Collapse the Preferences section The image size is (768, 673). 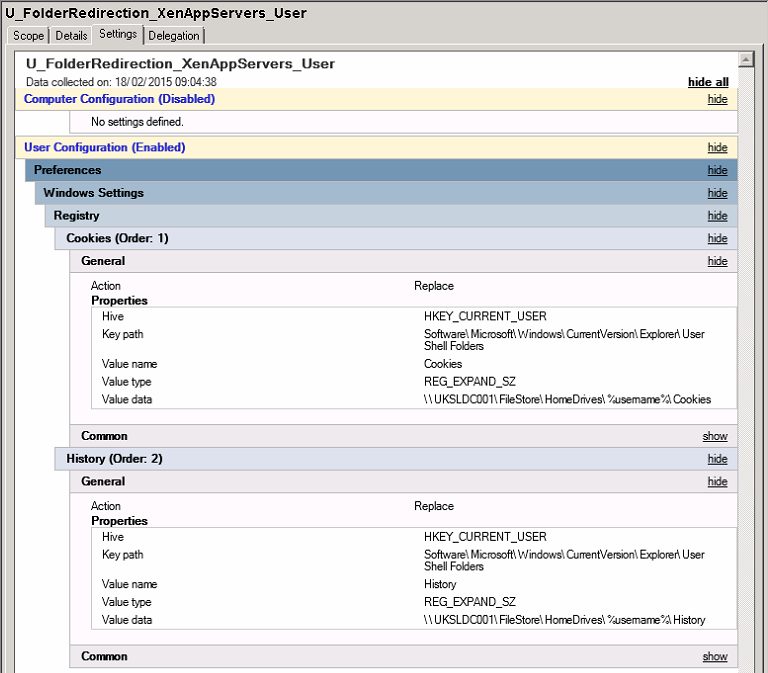pos(717,171)
